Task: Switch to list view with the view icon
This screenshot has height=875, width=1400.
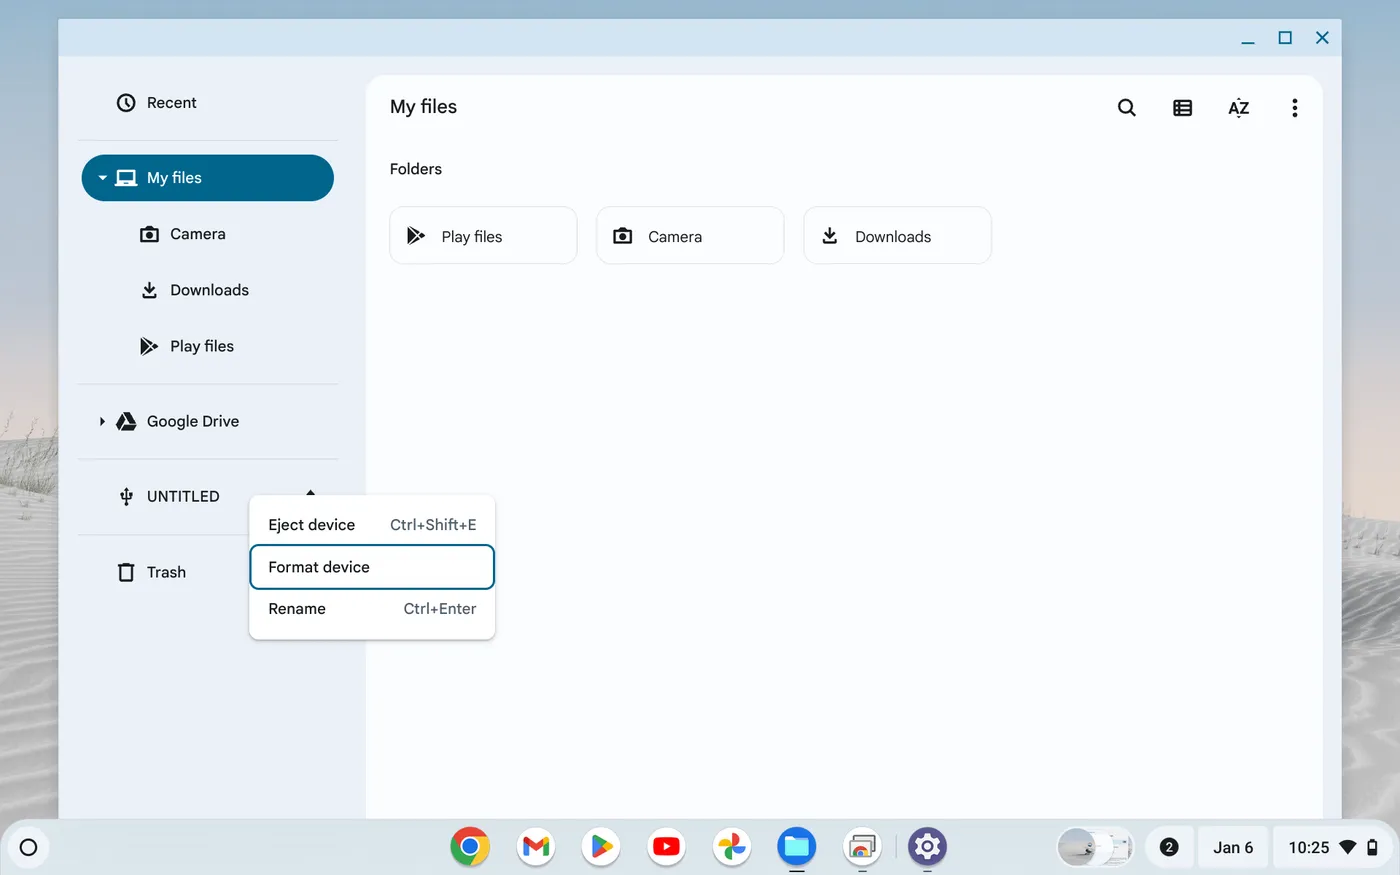Action: coord(1182,108)
